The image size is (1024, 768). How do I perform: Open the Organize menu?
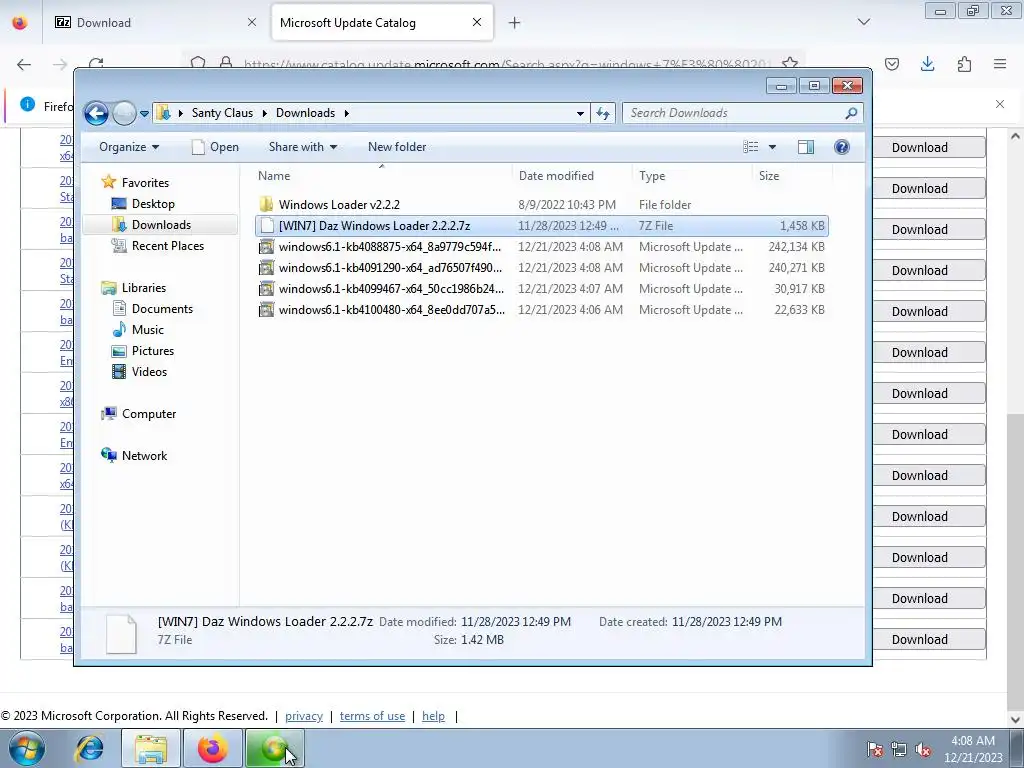[x=129, y=147]
